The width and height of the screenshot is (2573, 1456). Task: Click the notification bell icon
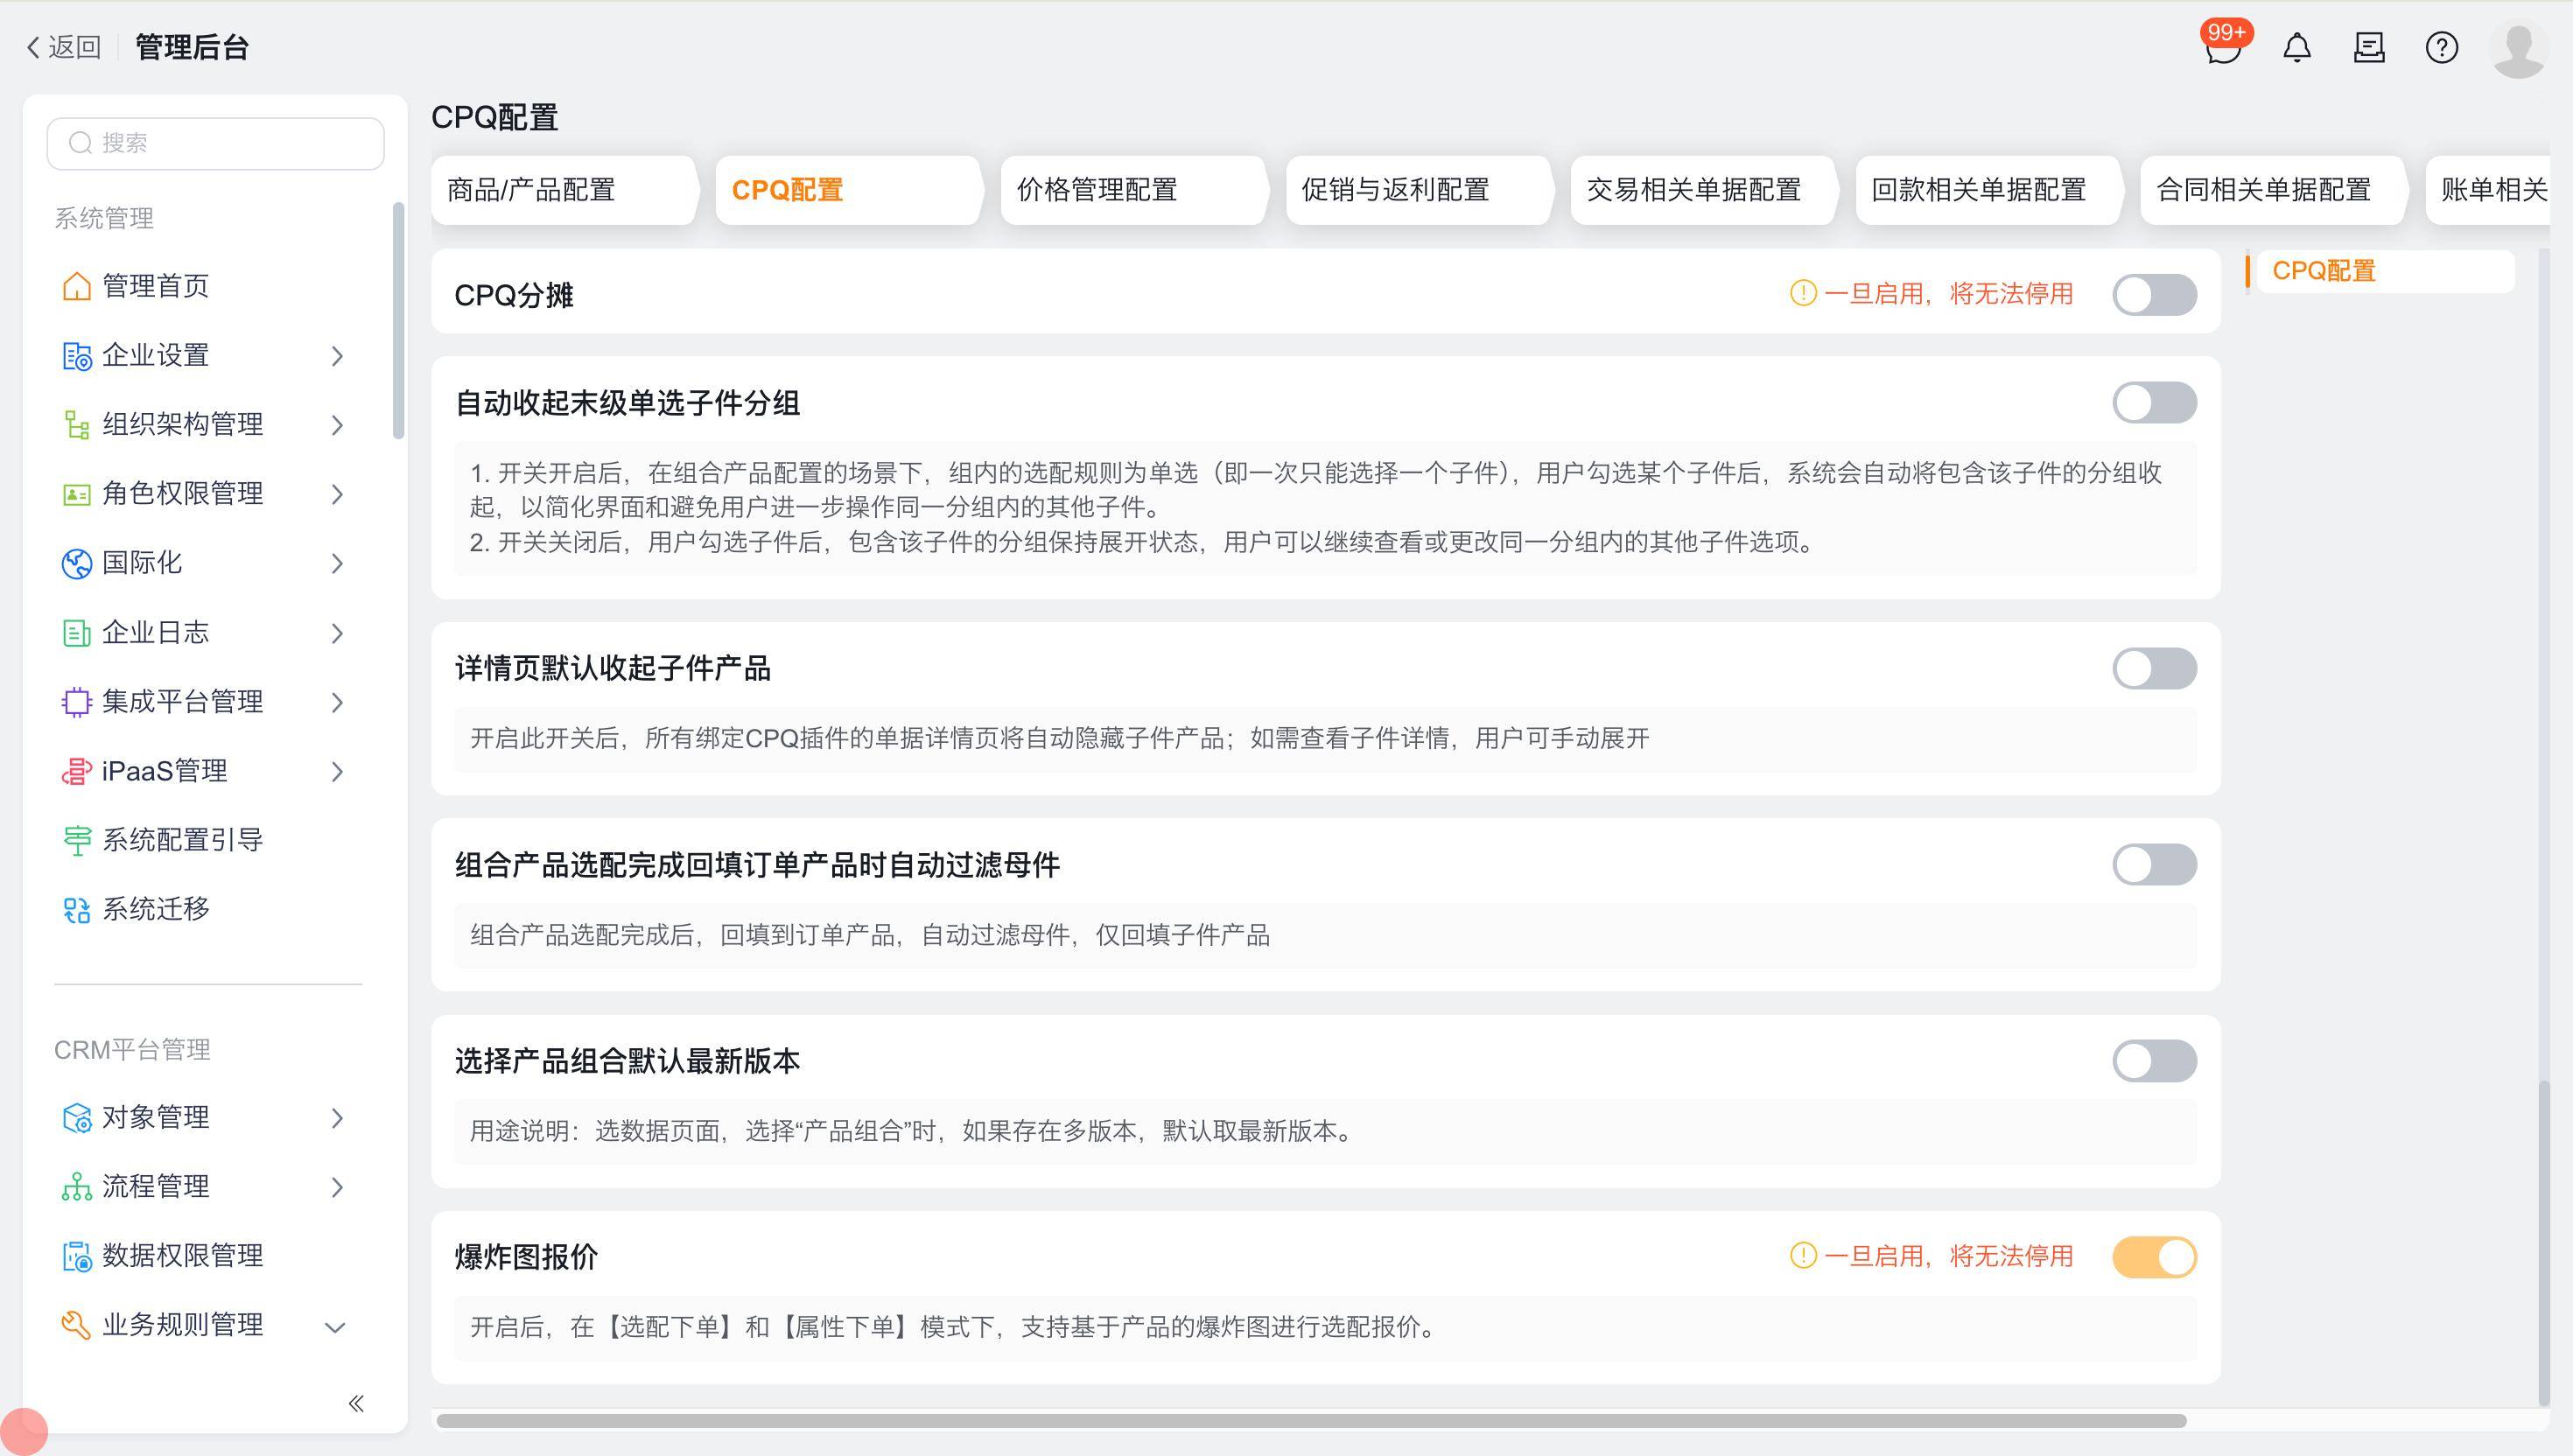(2296, 47)
